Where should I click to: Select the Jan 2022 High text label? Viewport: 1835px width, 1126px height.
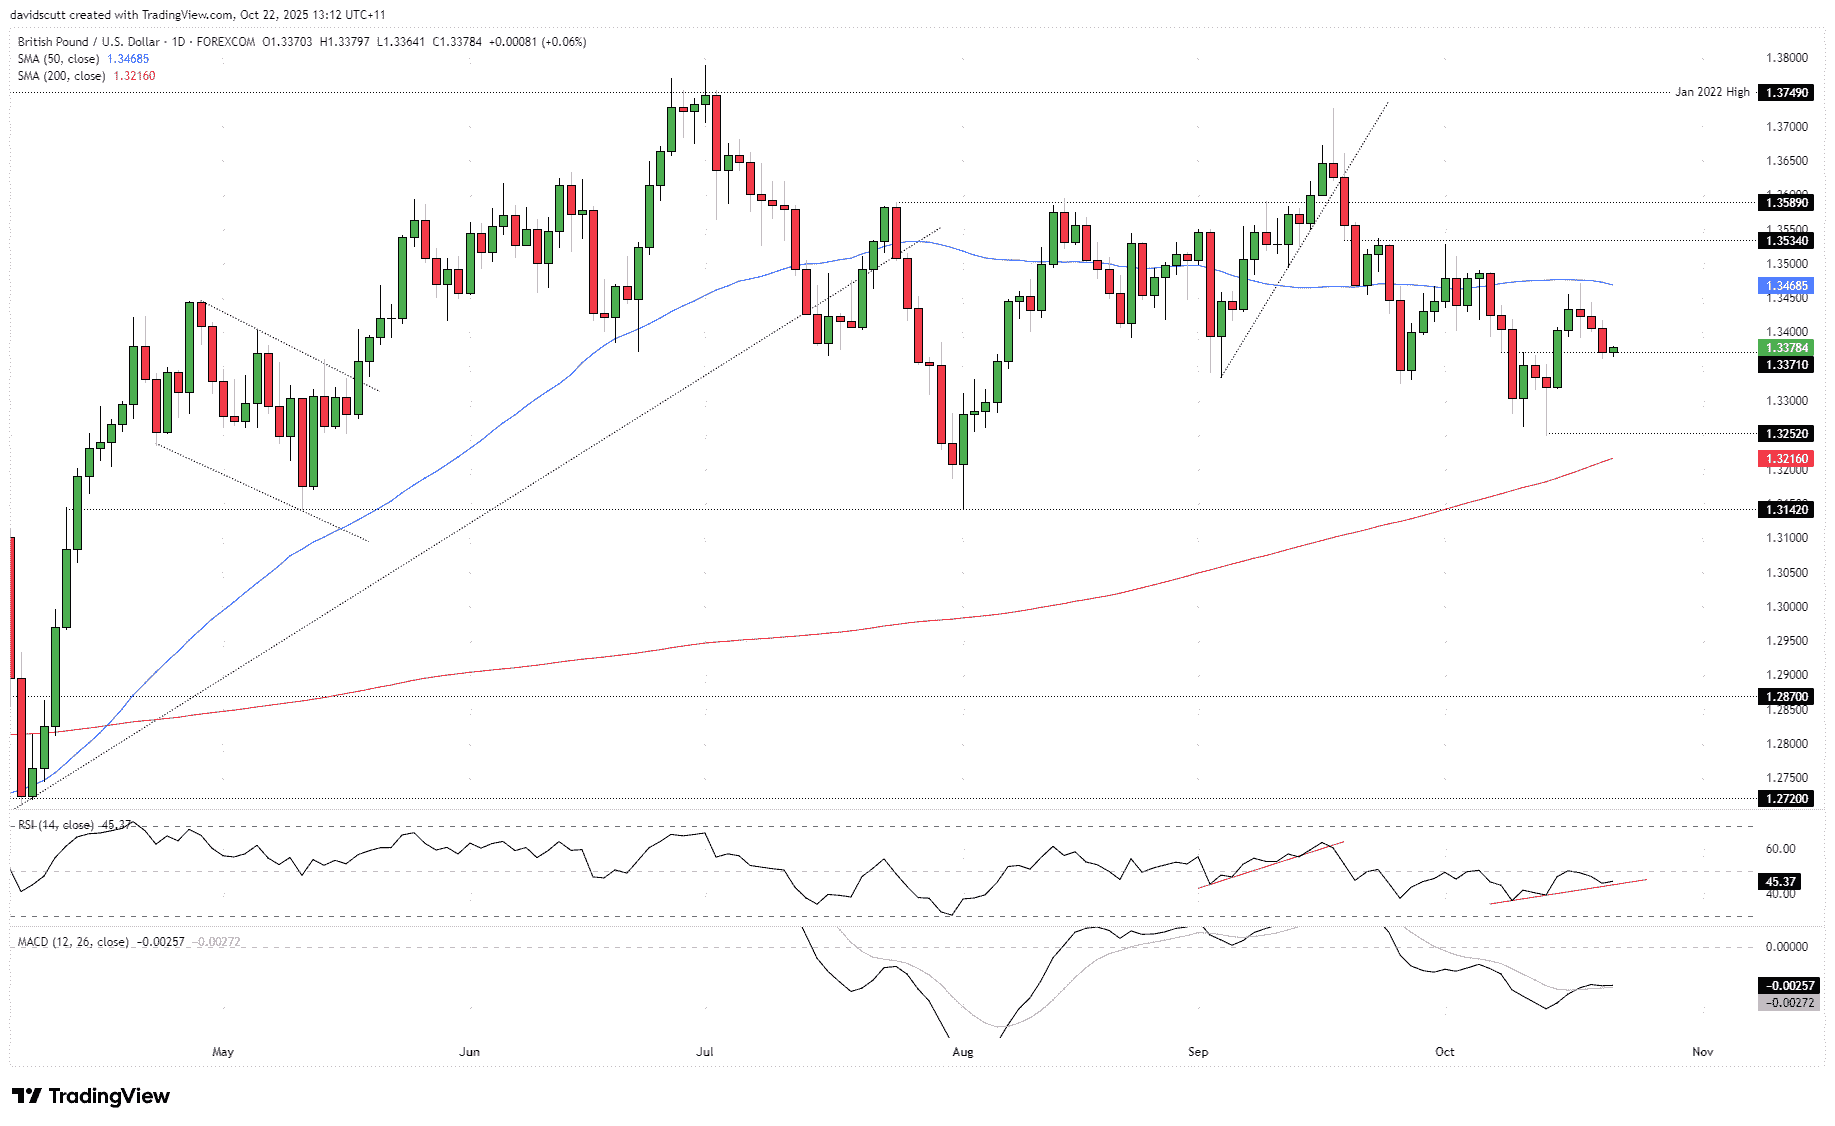(1712, 92)
